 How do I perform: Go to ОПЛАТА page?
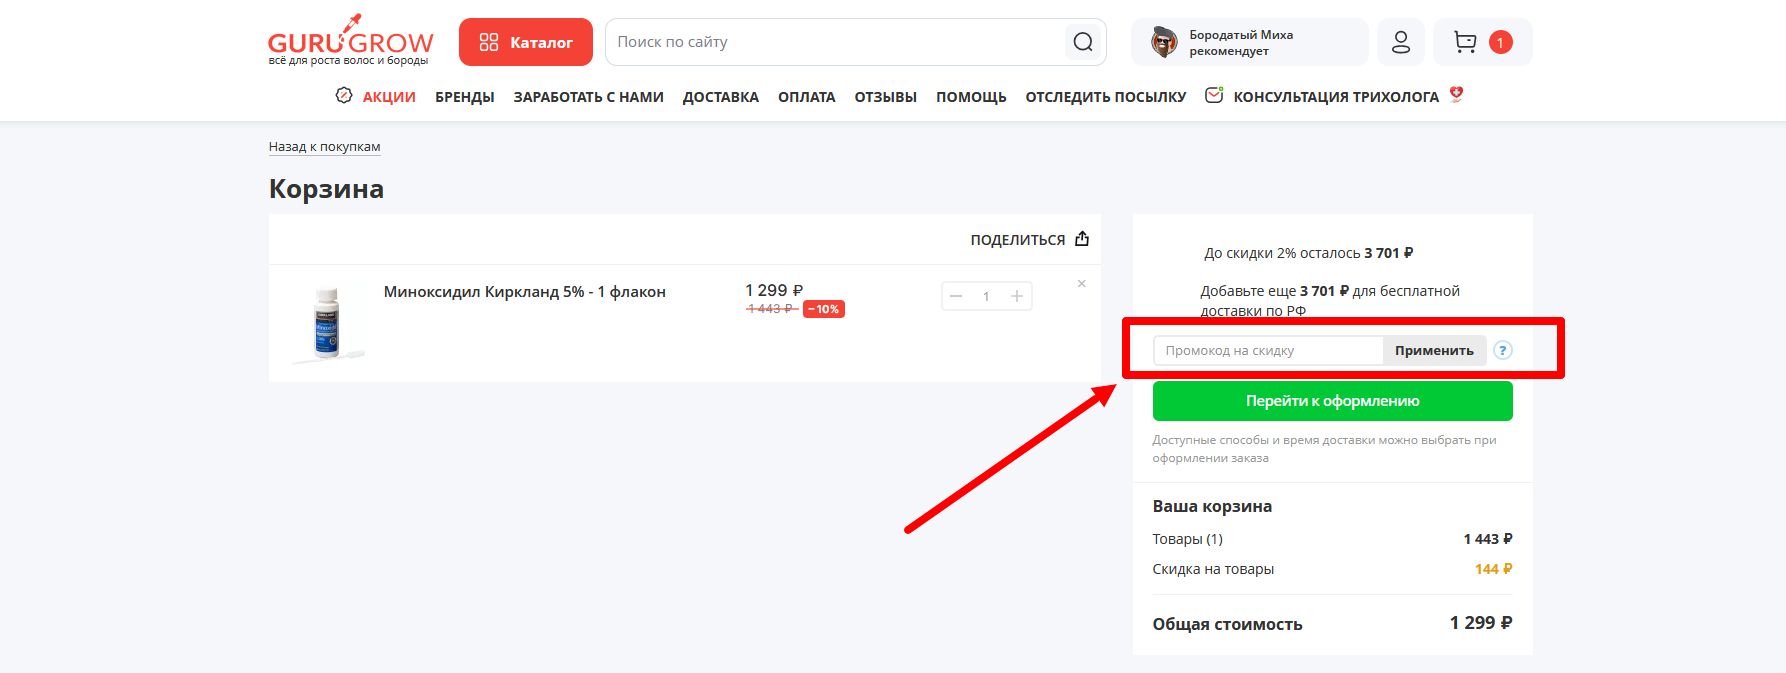pos(807,97)
